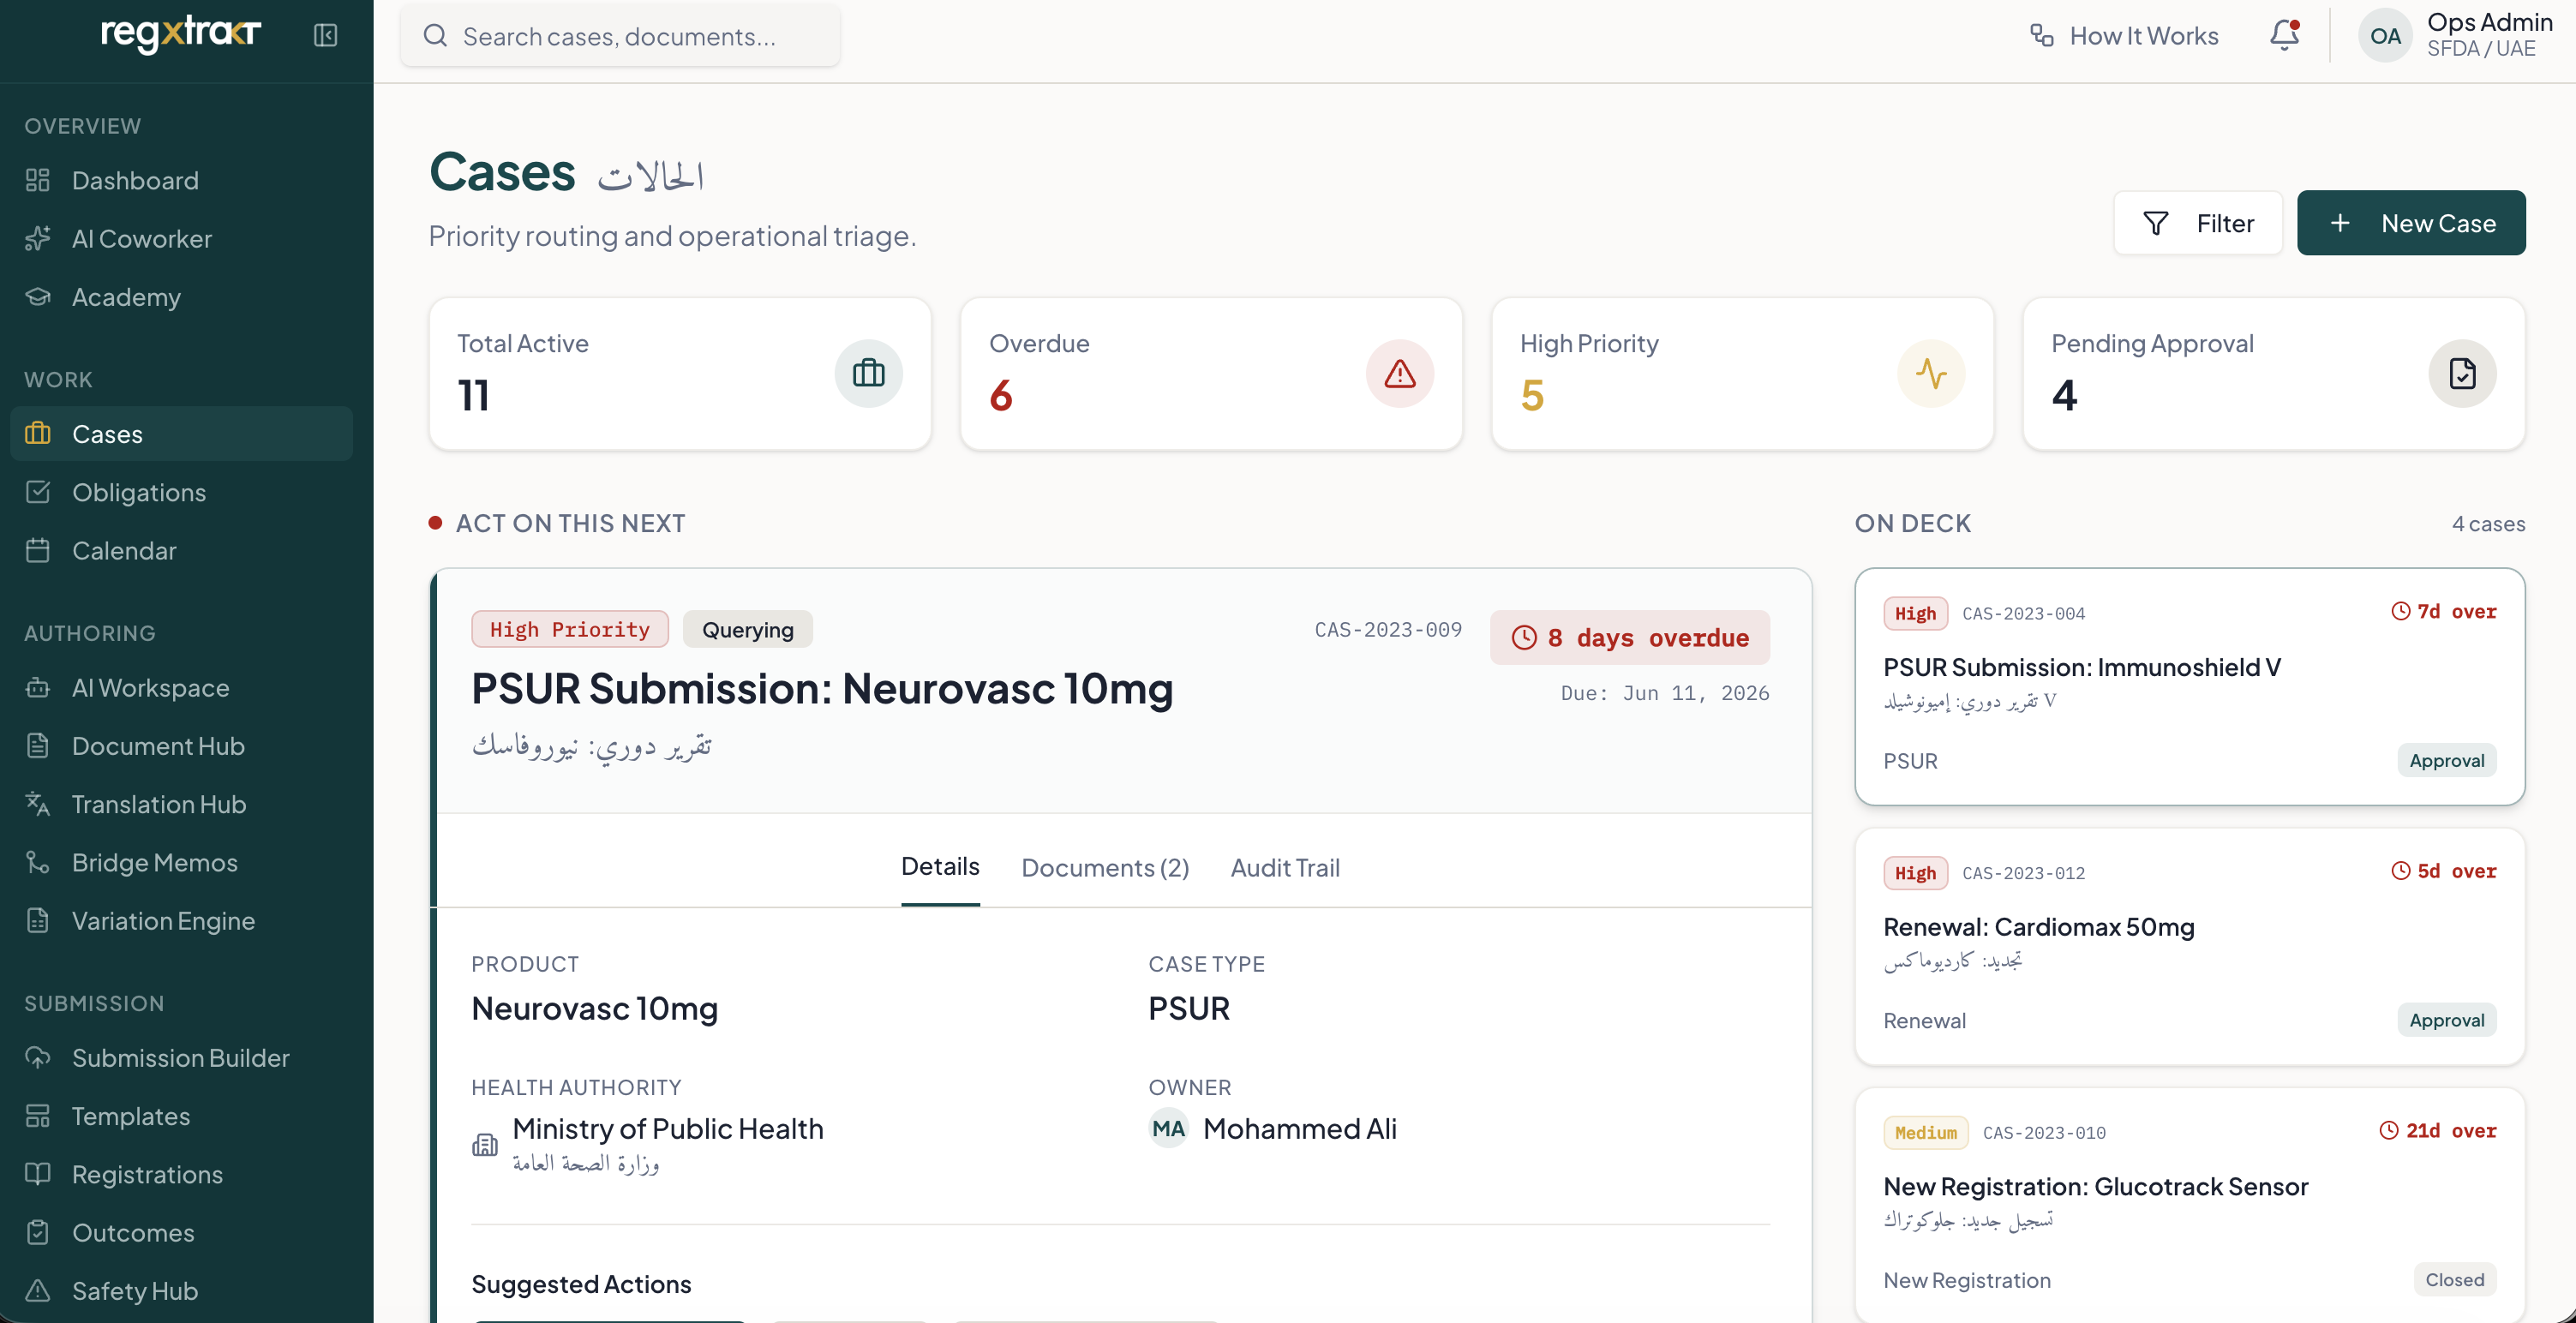Click the Due: Jun 11, 2026 date
2576x1323 pixels.
click(x=1665, y=693)
